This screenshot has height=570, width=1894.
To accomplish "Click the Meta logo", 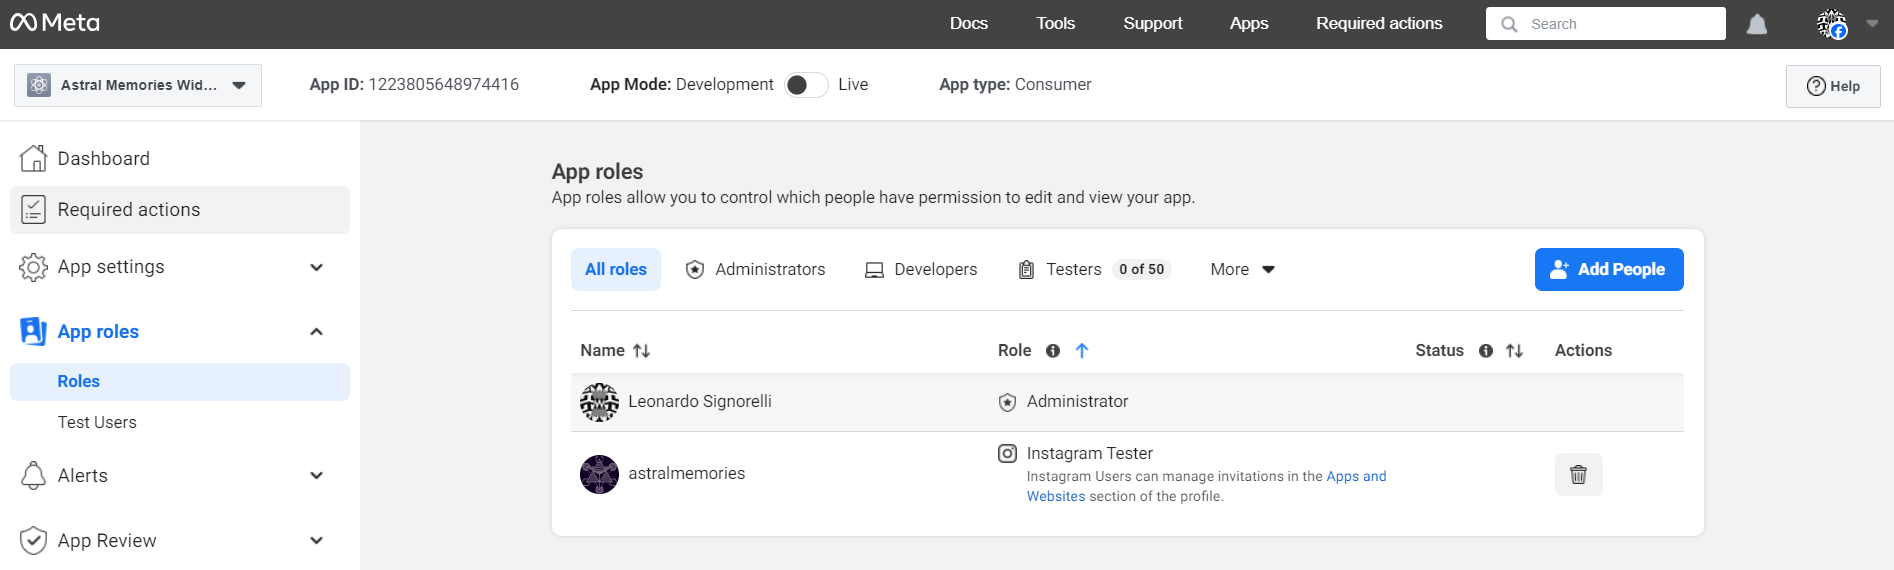I will (55, 23).
